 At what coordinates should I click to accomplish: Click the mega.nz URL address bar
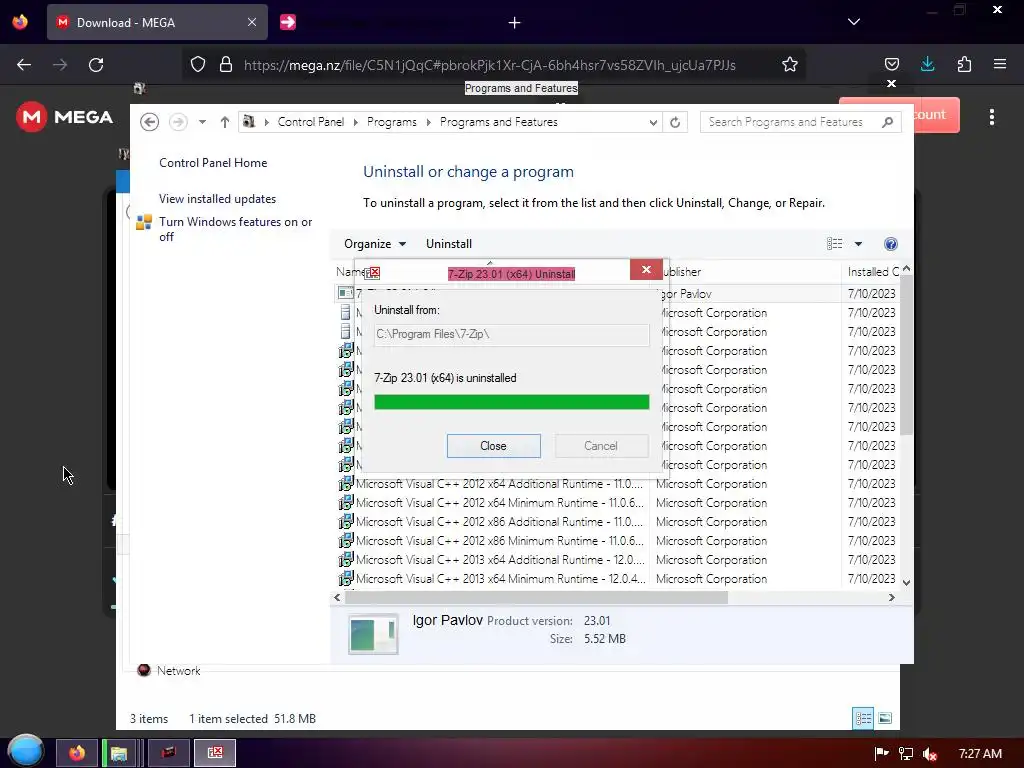click(490, 65)
